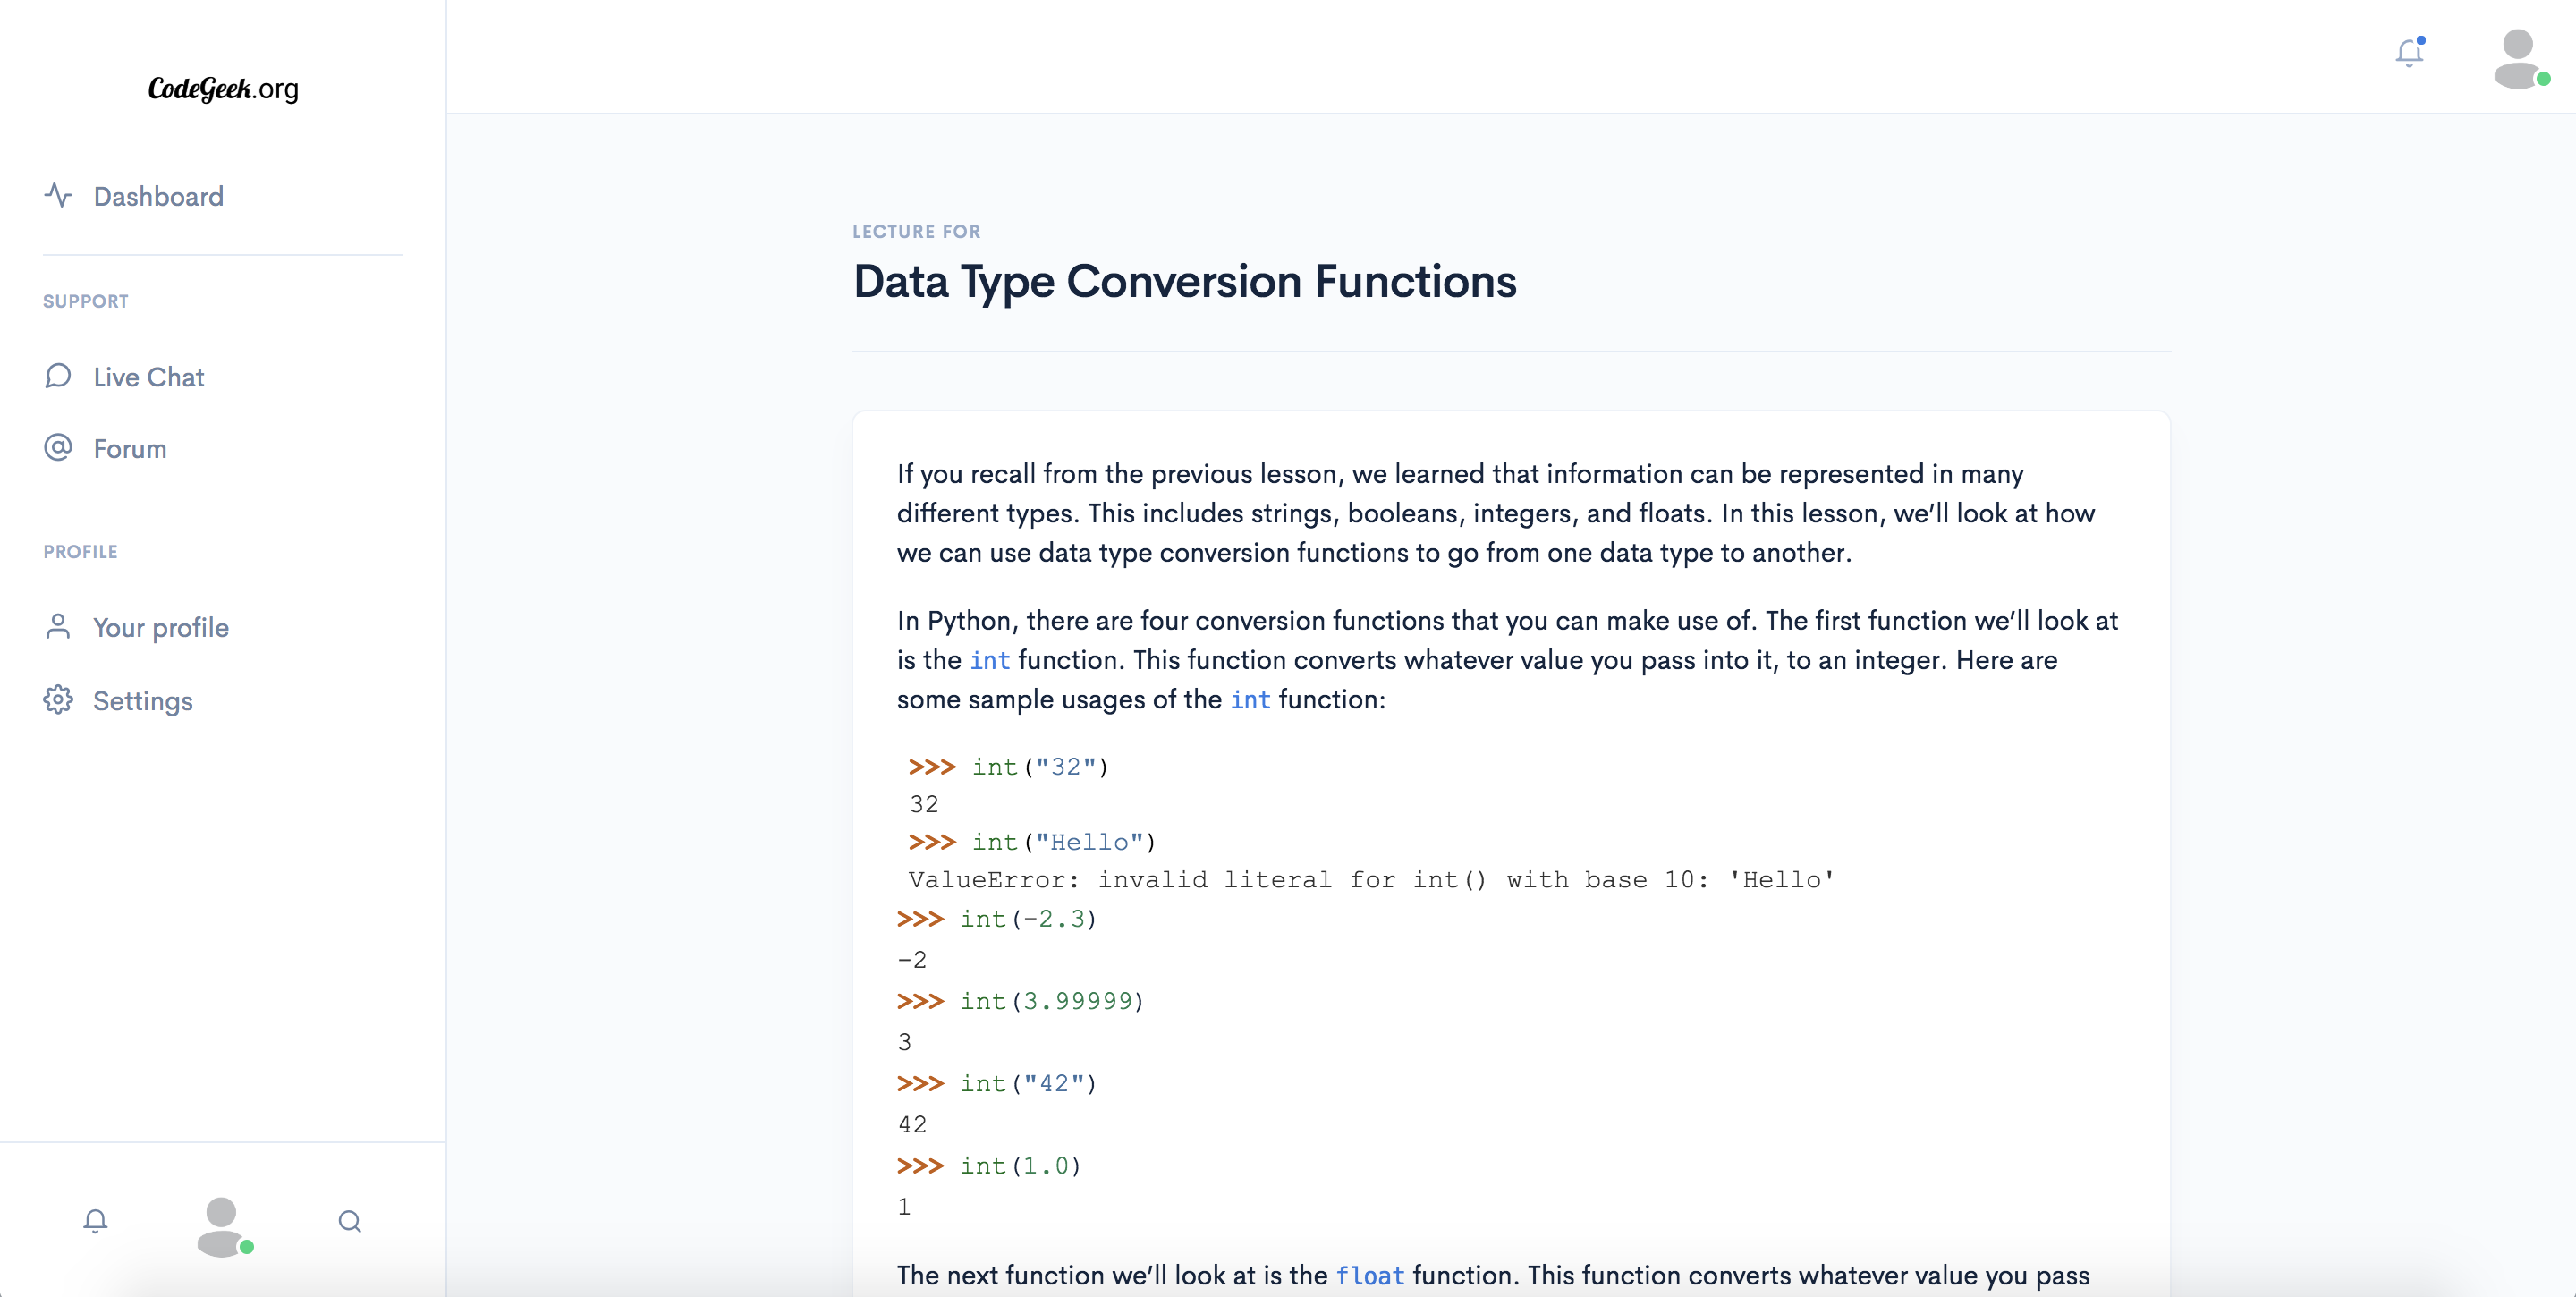Open the Settings gear icon

[x=58, y=700]
